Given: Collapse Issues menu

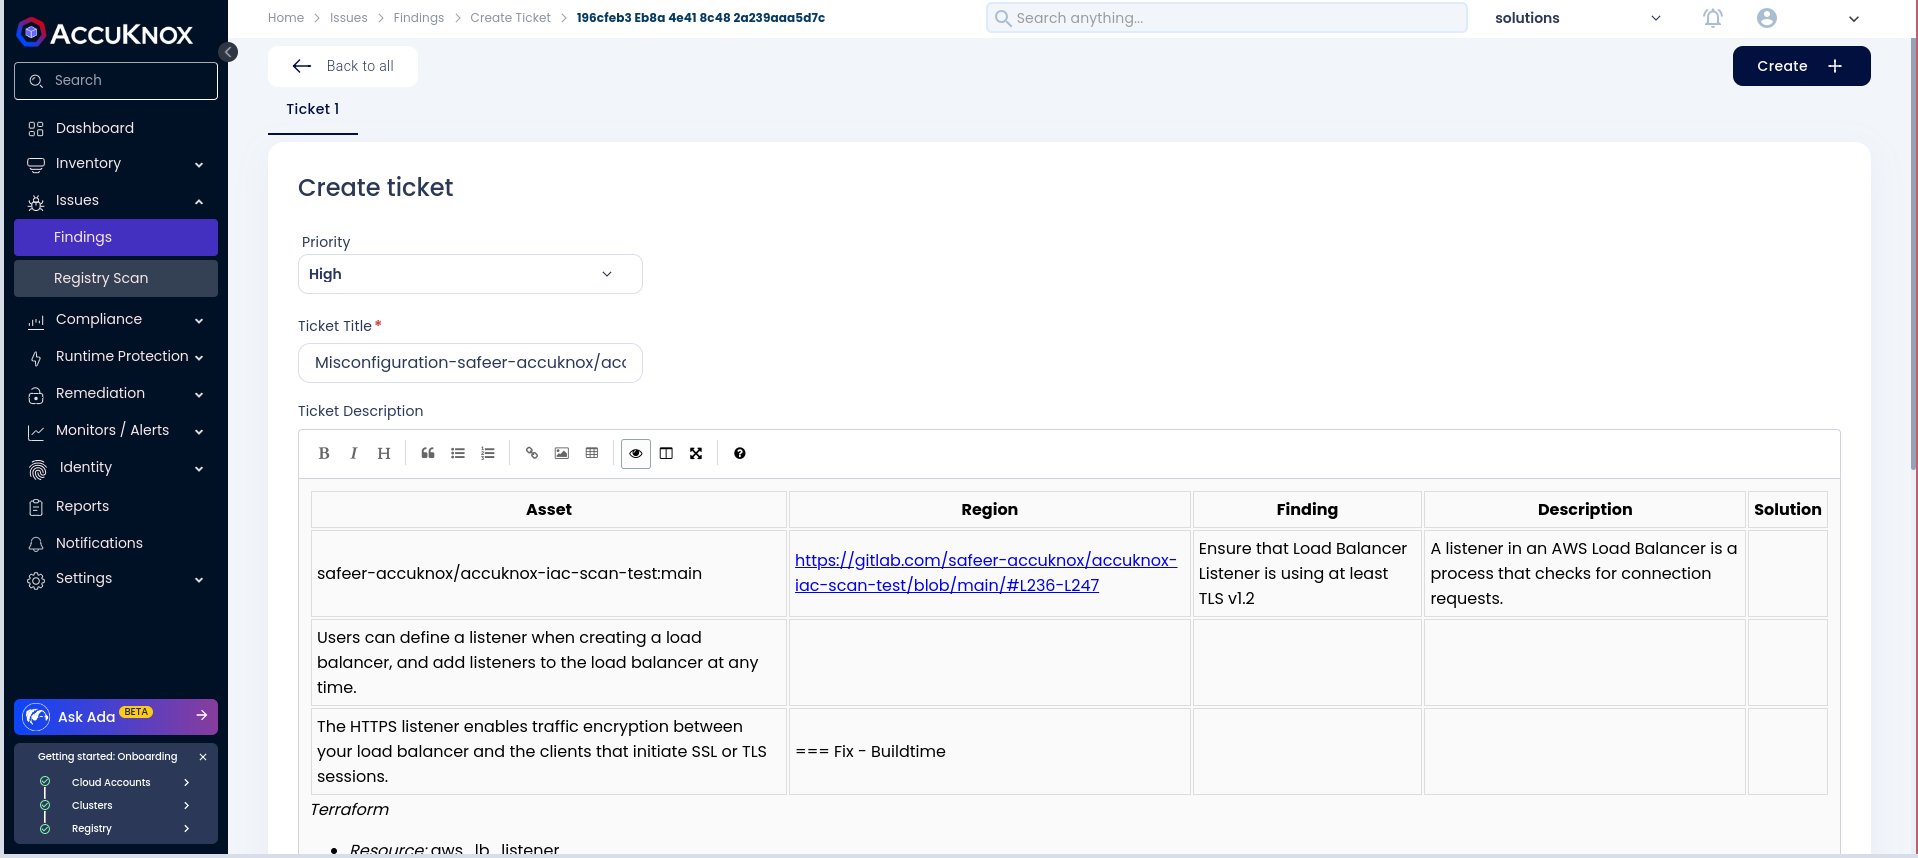Looking at the screenshot, I should (x=116, y=200).
